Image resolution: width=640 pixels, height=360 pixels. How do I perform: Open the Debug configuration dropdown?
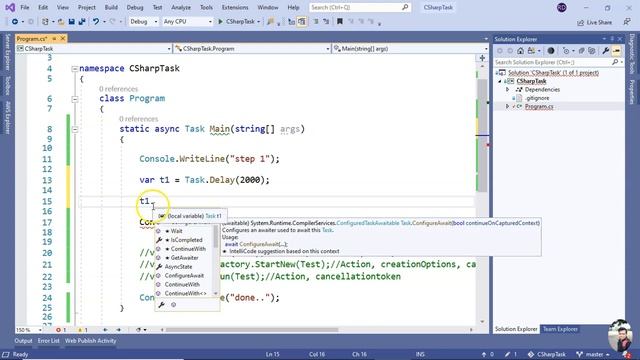coord(143,22)
